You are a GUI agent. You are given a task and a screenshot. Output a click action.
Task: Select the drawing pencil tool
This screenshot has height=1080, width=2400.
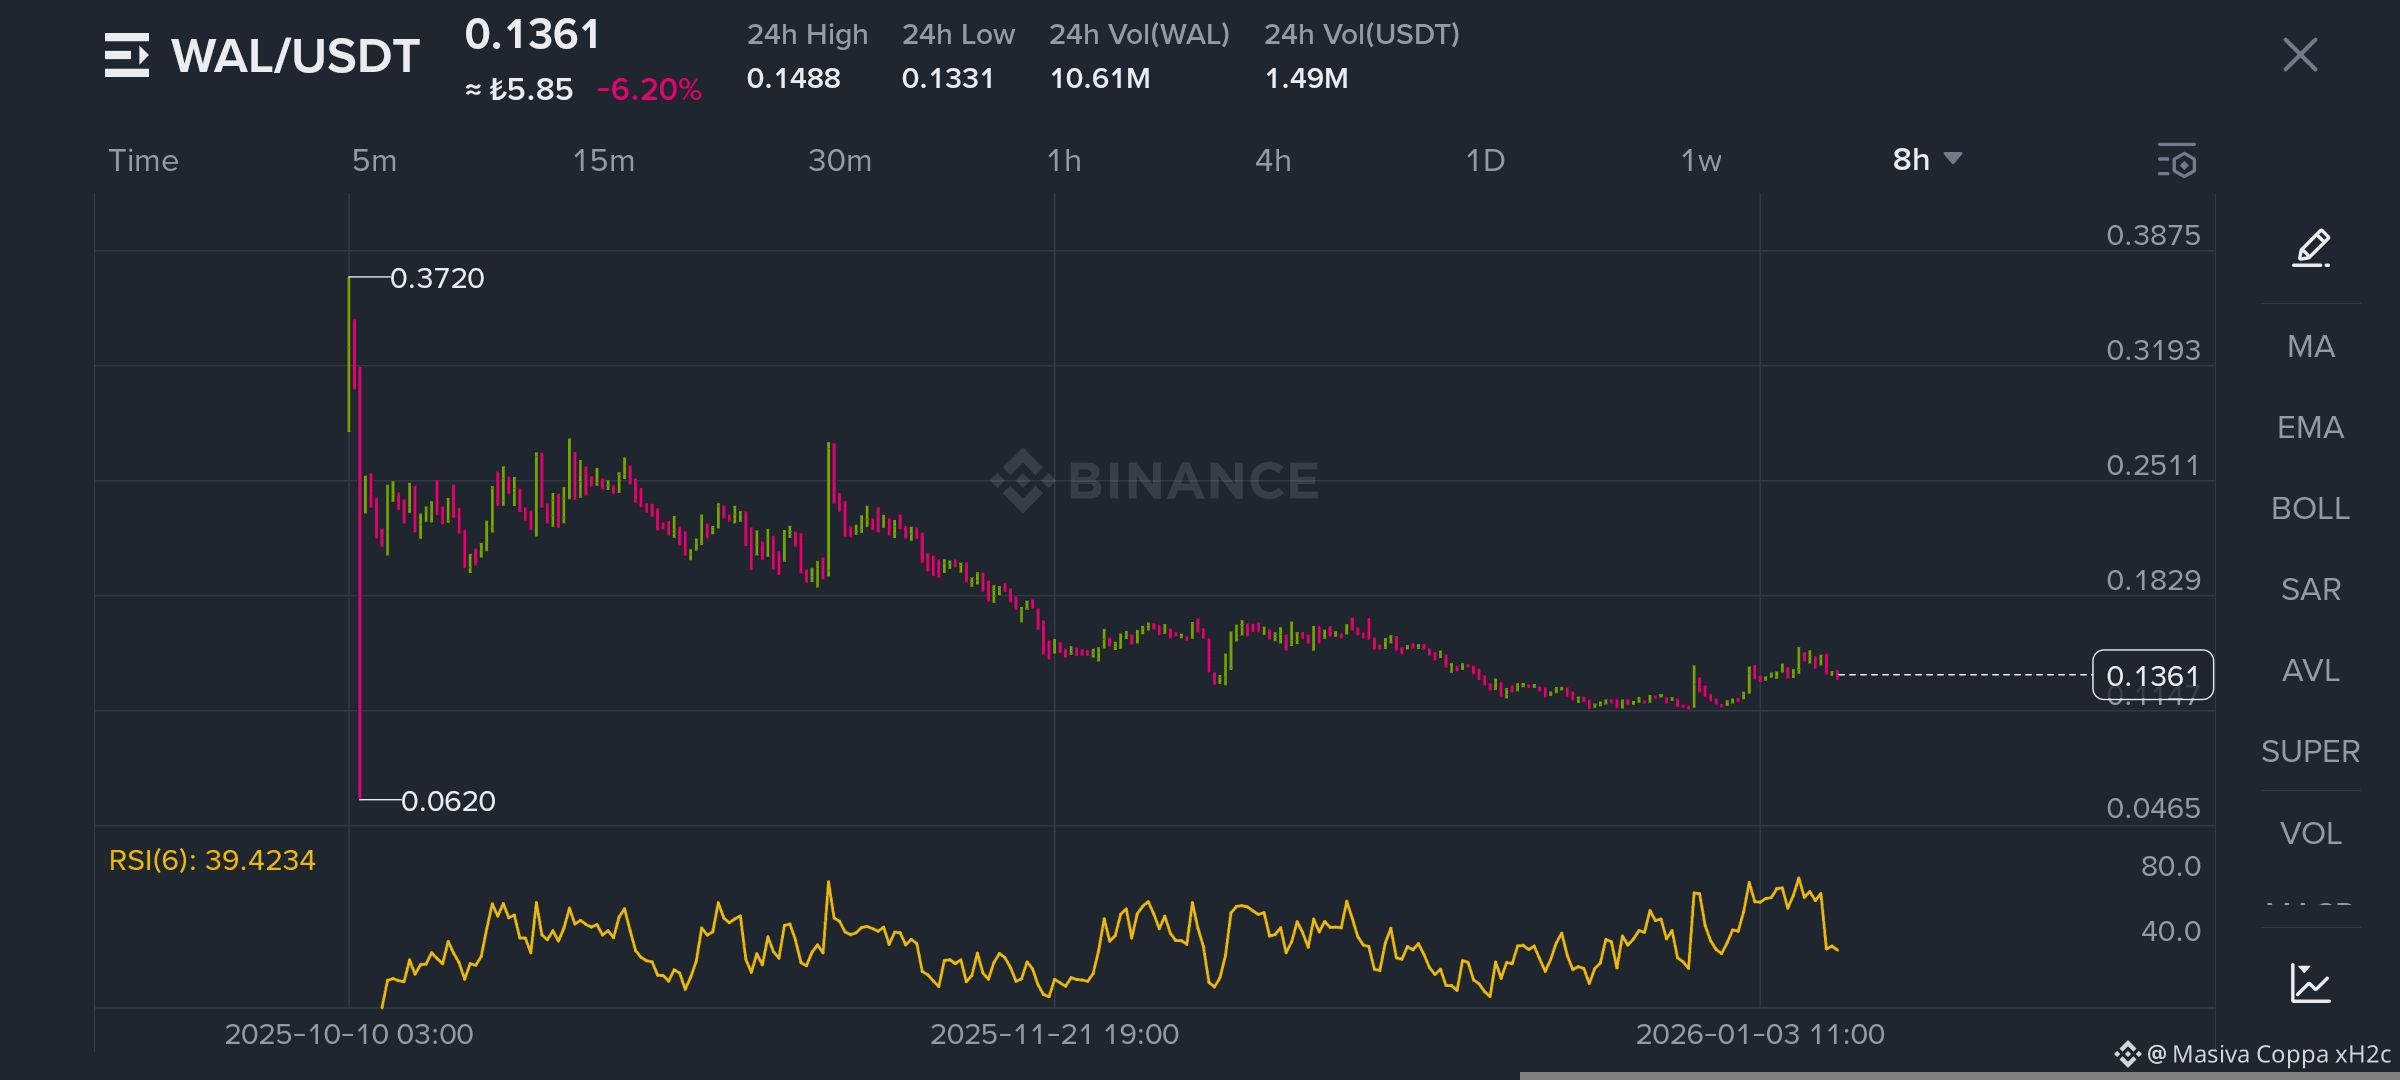pos(2311,248)
